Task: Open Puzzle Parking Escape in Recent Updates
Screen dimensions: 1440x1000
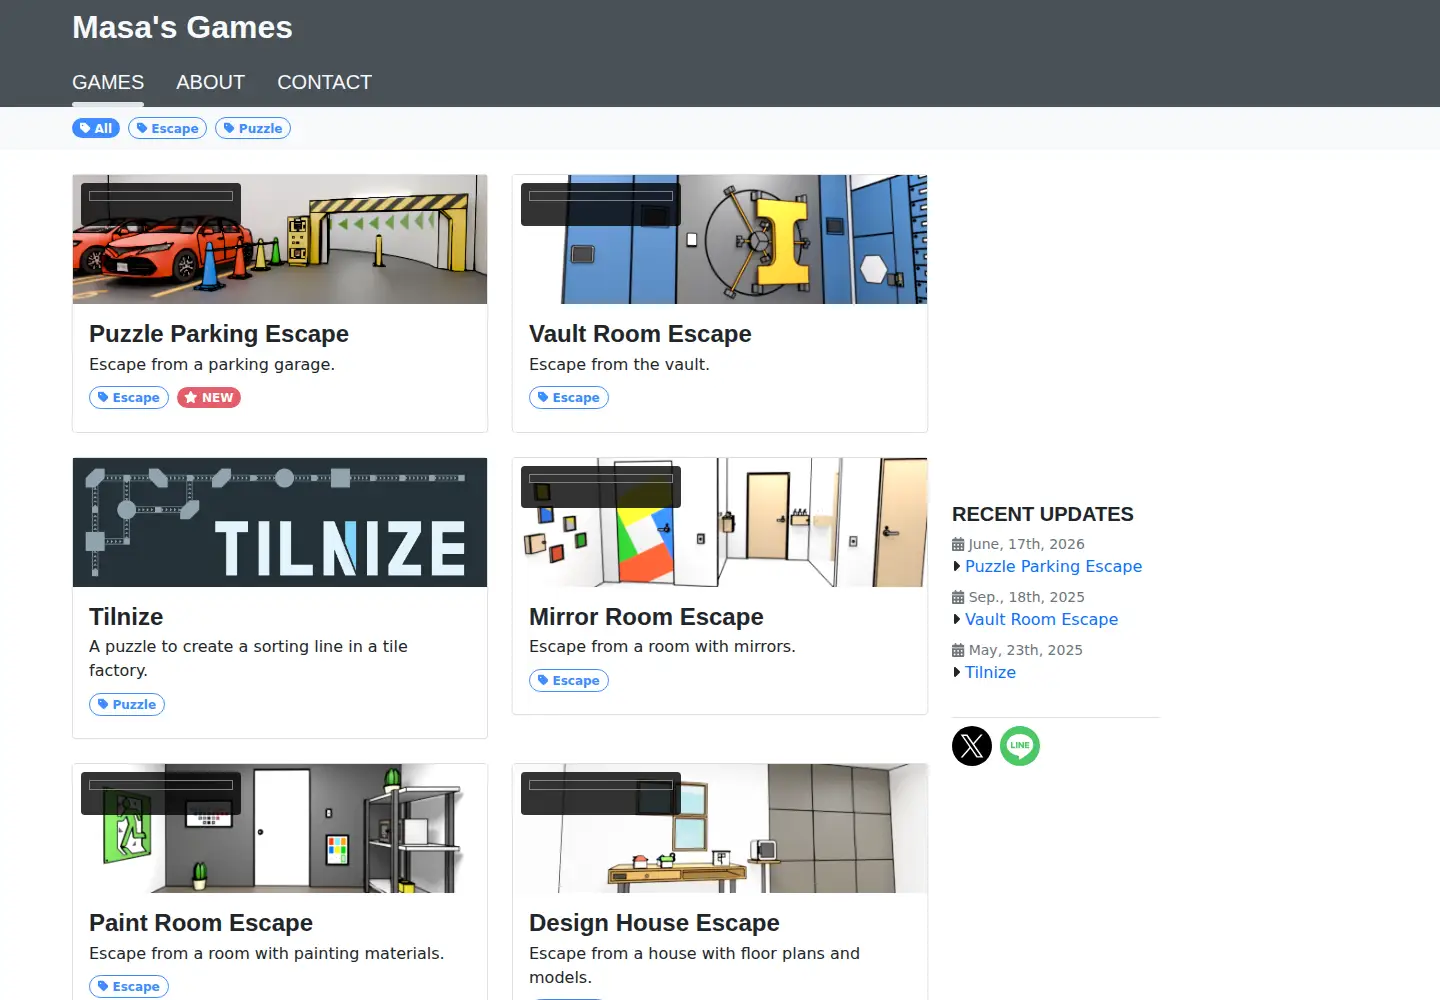Action: 1053,566
